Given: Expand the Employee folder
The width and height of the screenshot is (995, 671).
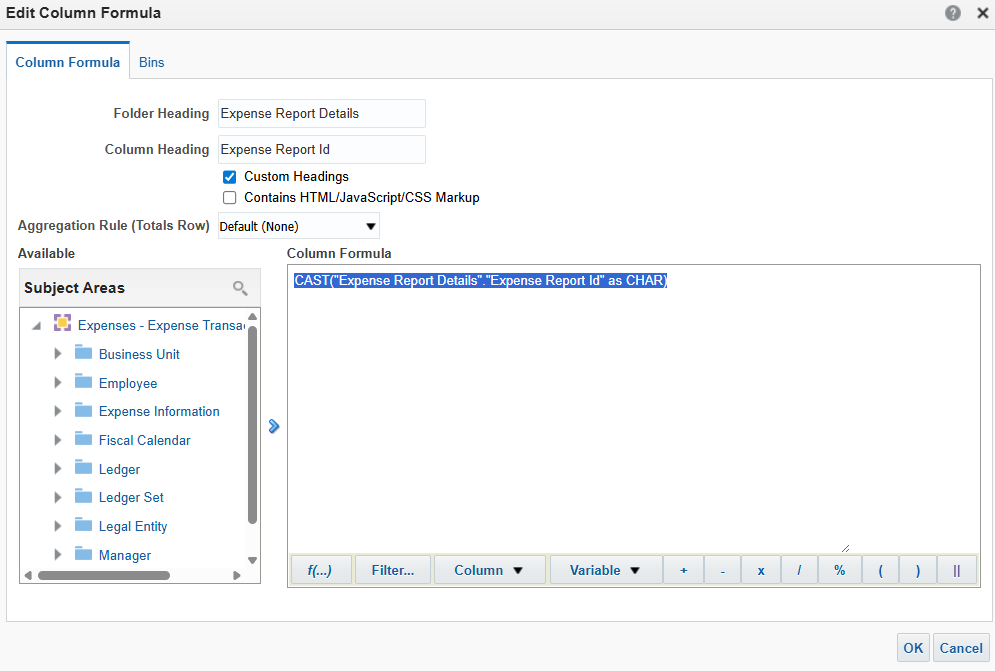Looking at the screenshot, I should click(58, 383).
